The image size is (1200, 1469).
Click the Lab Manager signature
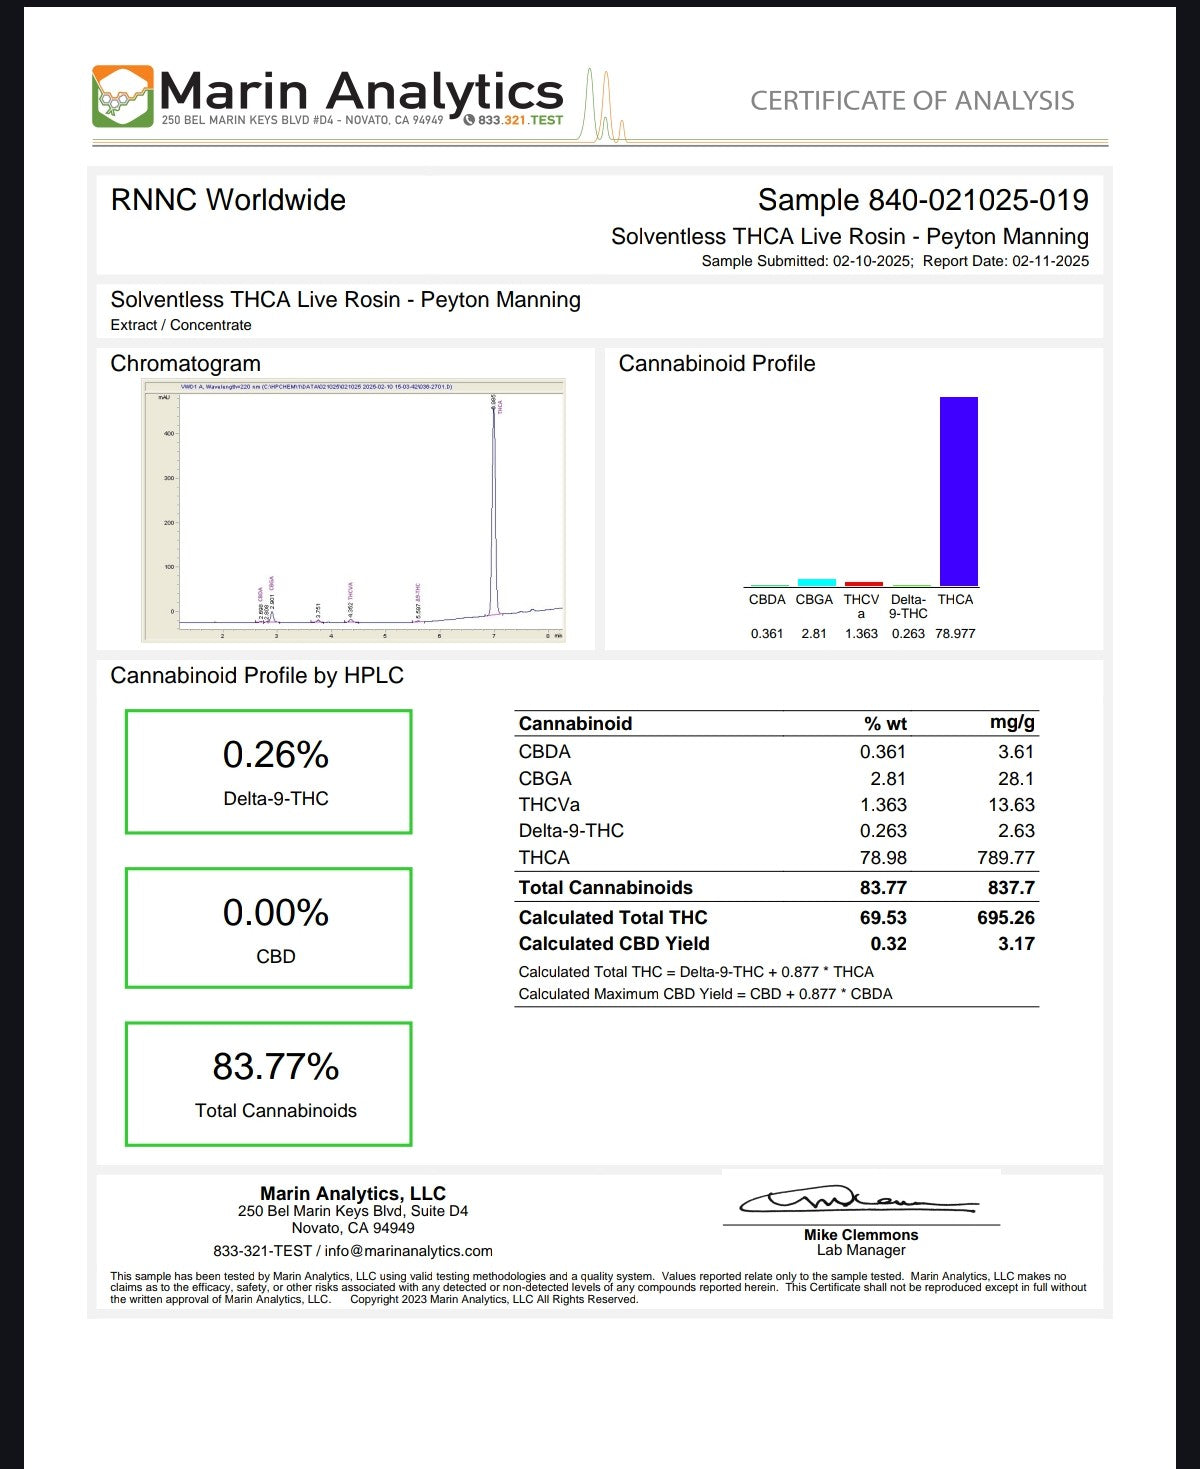pyautogui.click(x=858, y=1199)
